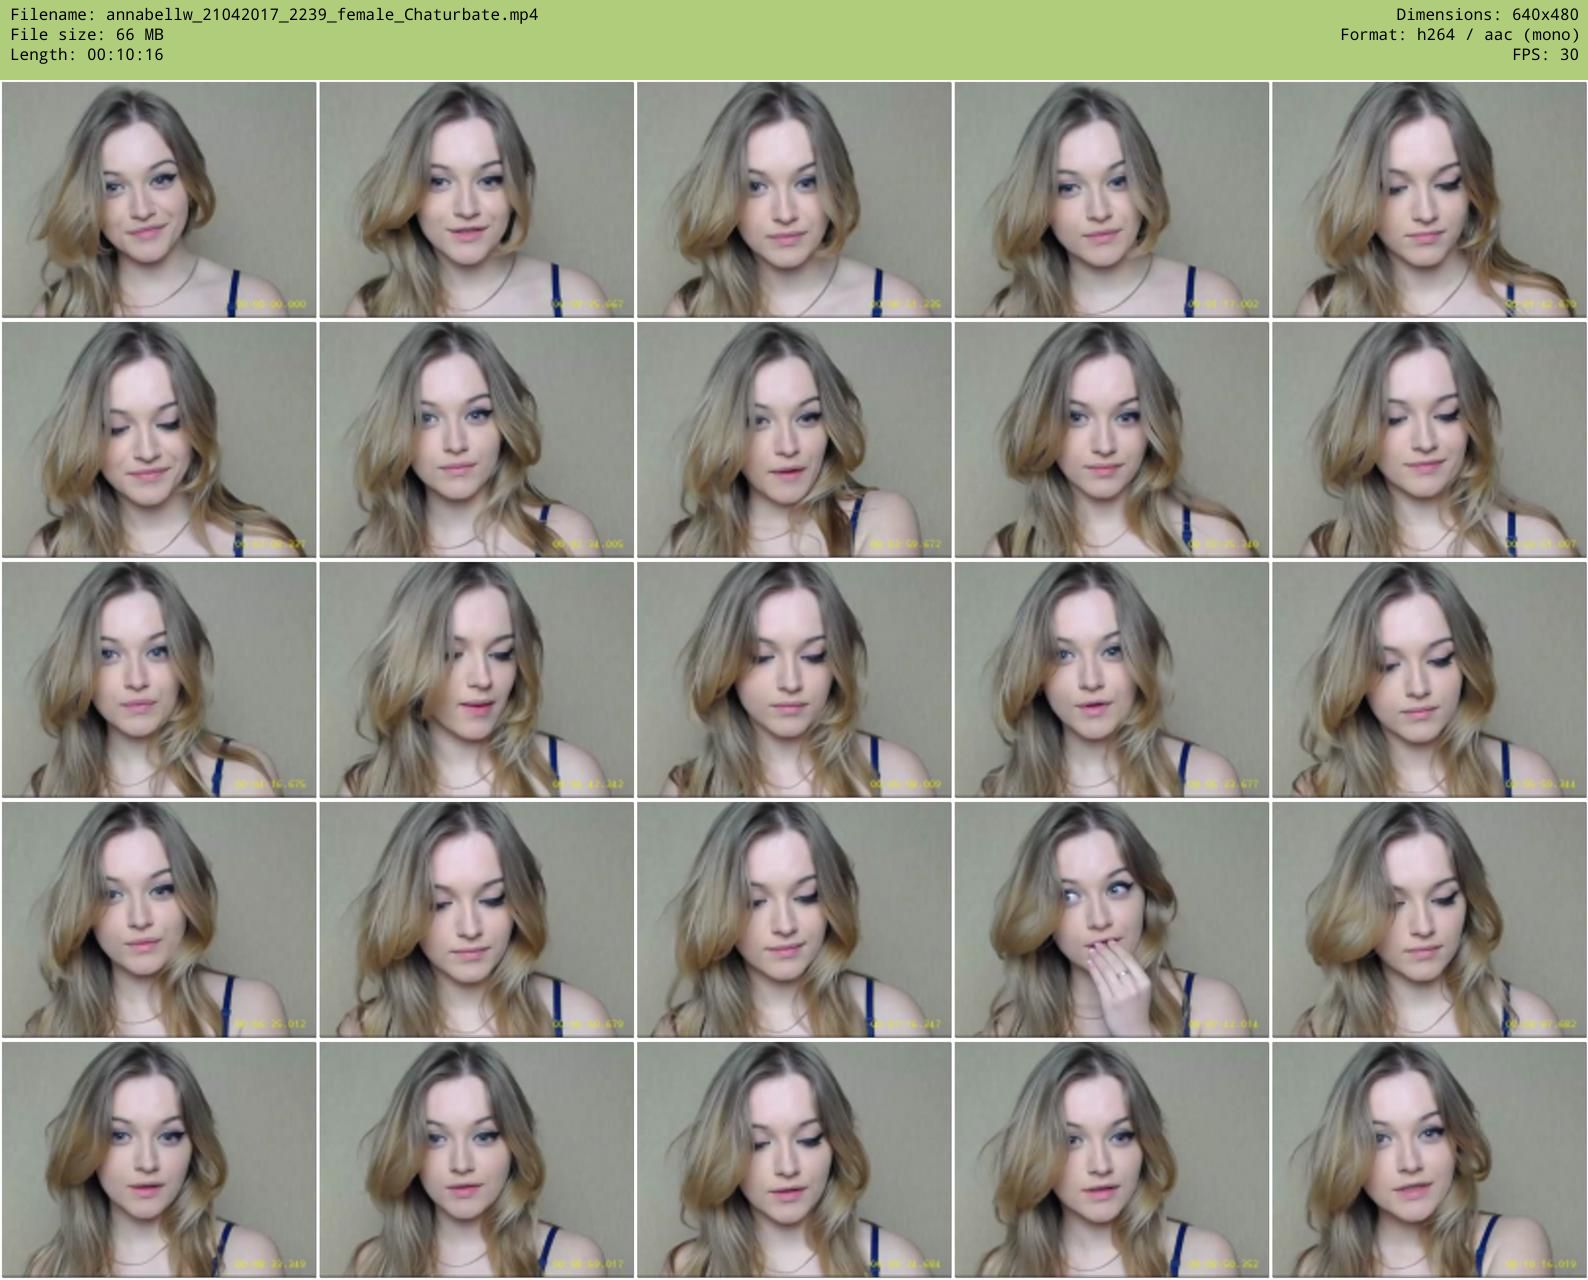Click the second thumbnail in the first row
1588x1280 pixels.
pos(476,199)
